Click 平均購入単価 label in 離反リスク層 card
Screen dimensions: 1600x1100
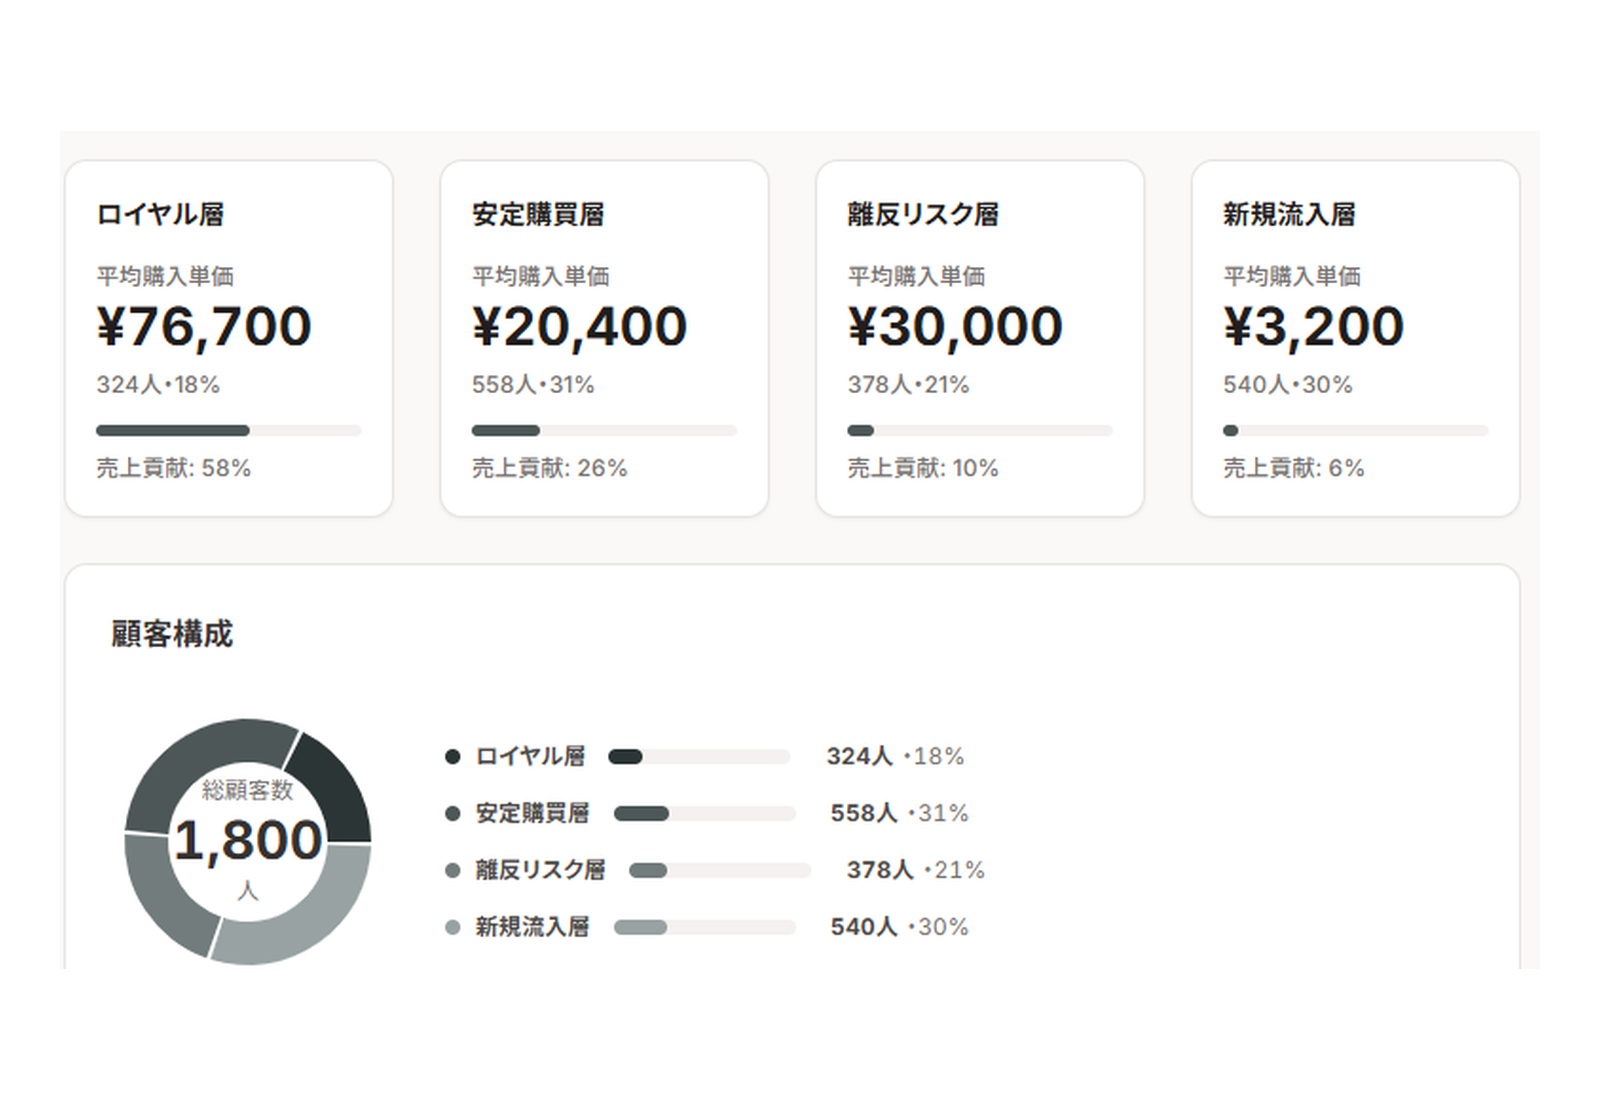916,276
